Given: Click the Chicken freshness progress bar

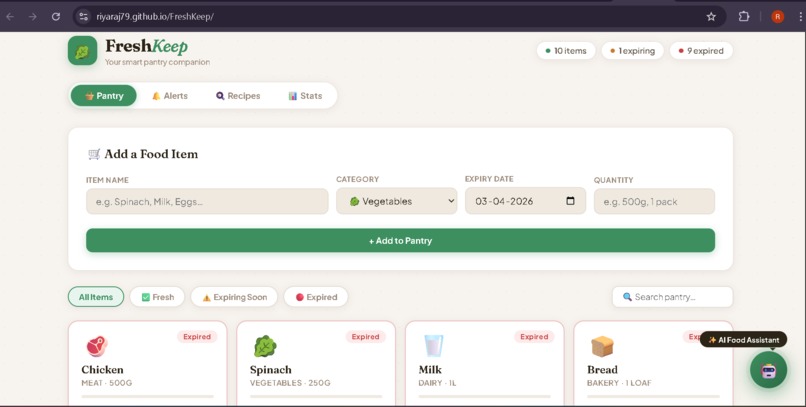Looking at the screenshot, I should pos(148,396).
